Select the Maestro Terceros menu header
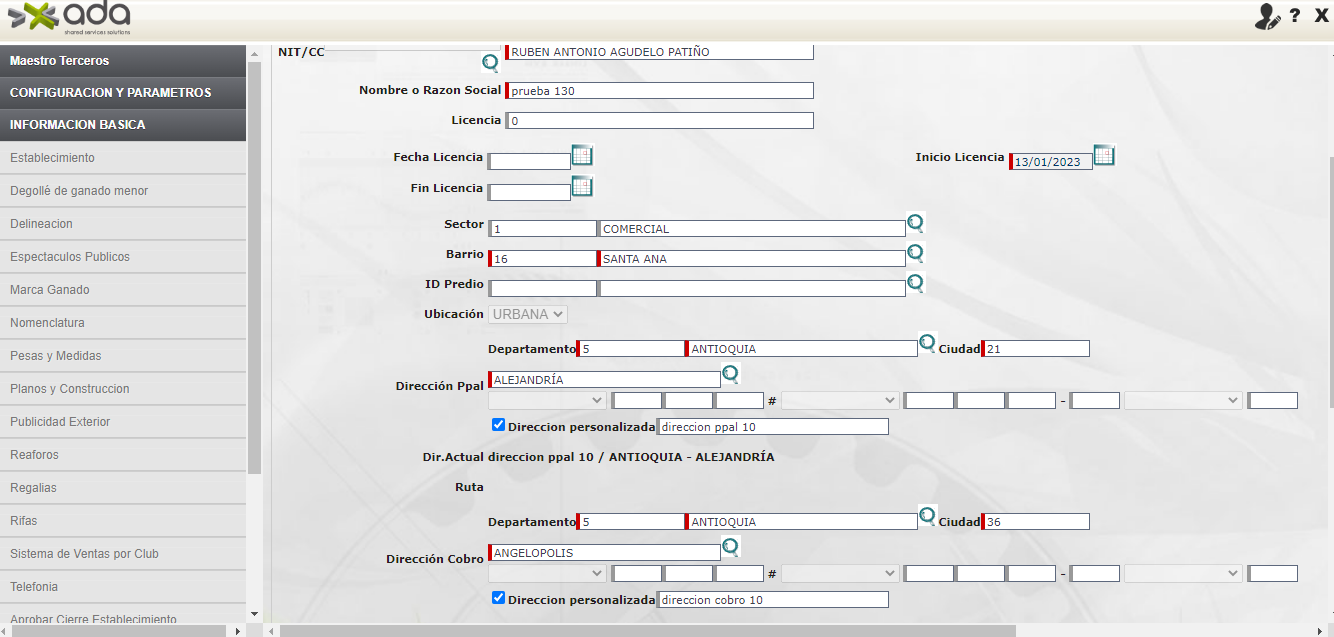The height and width of the screenshot is (637, 1334). [x=123, y=61]
